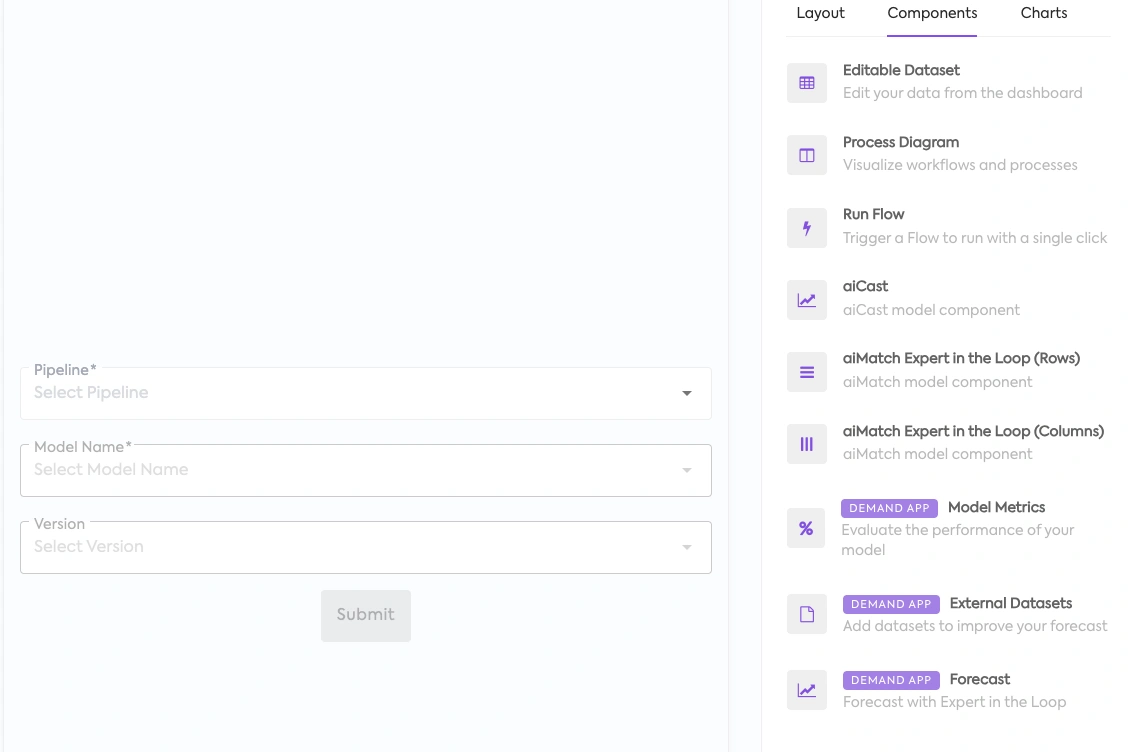
Task: Click the aiCast component title
Action: [x=866, y=287]
